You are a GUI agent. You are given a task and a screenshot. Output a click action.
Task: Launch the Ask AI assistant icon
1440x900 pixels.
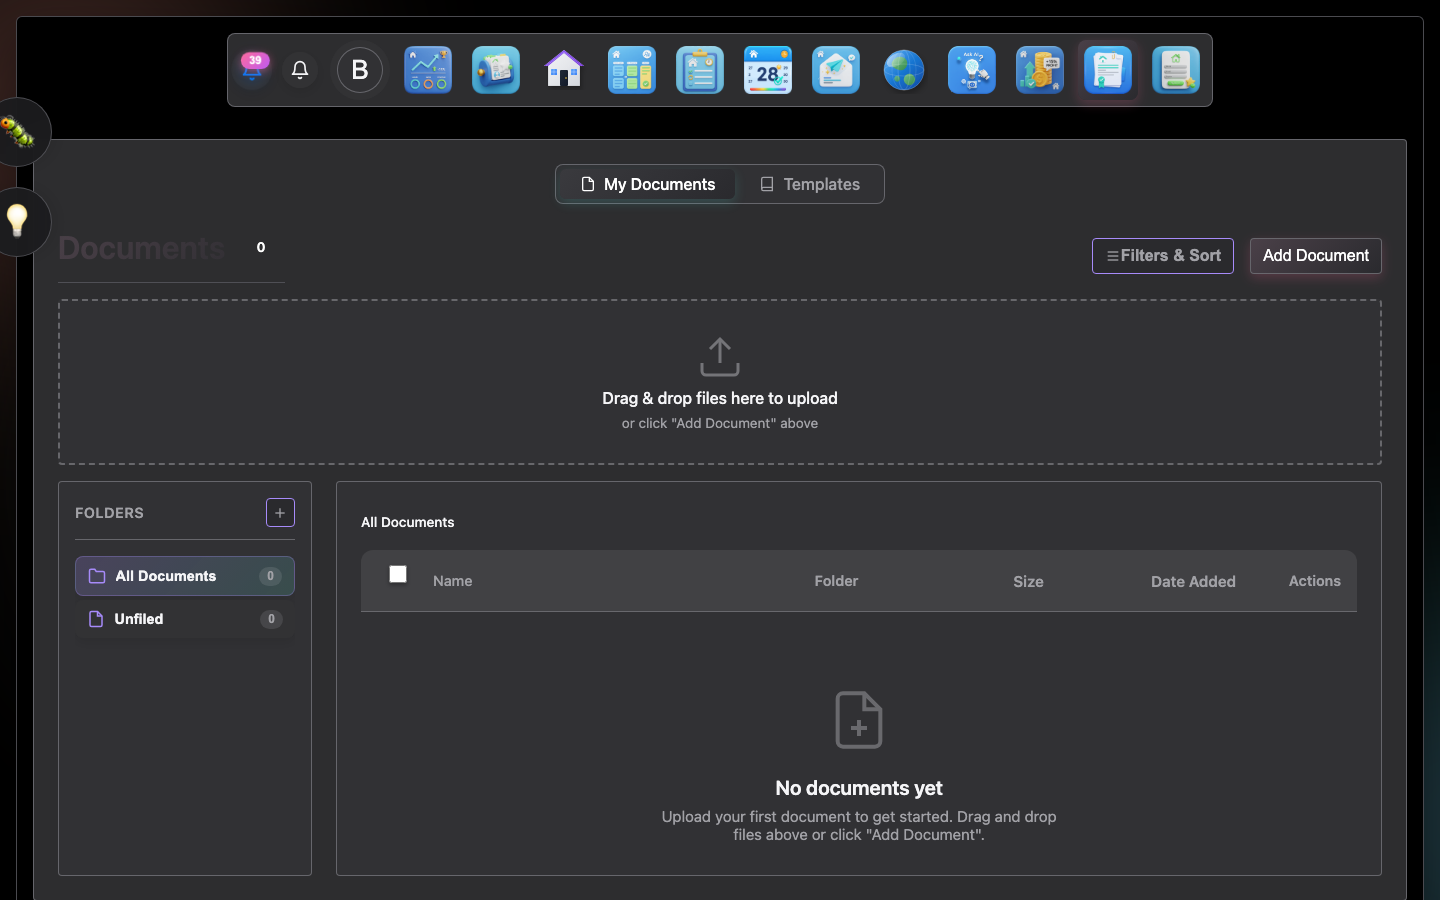coord(971,70)
